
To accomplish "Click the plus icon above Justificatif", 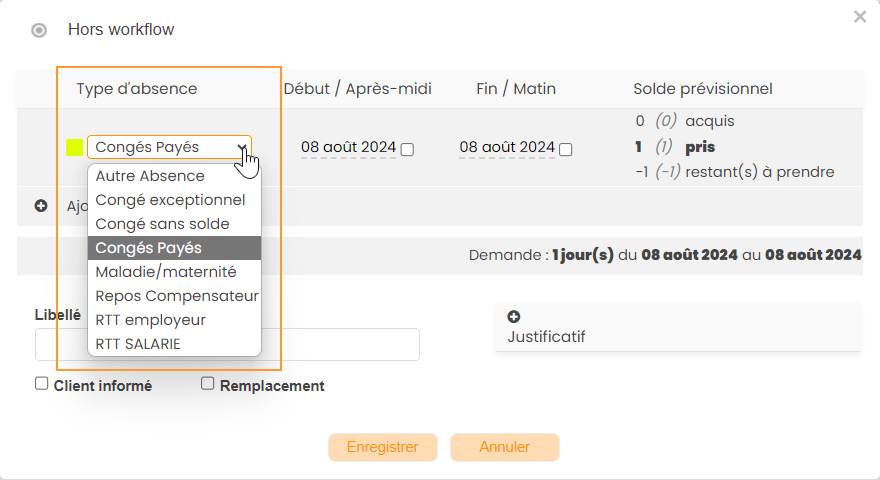I will click(x=514, y=317).
